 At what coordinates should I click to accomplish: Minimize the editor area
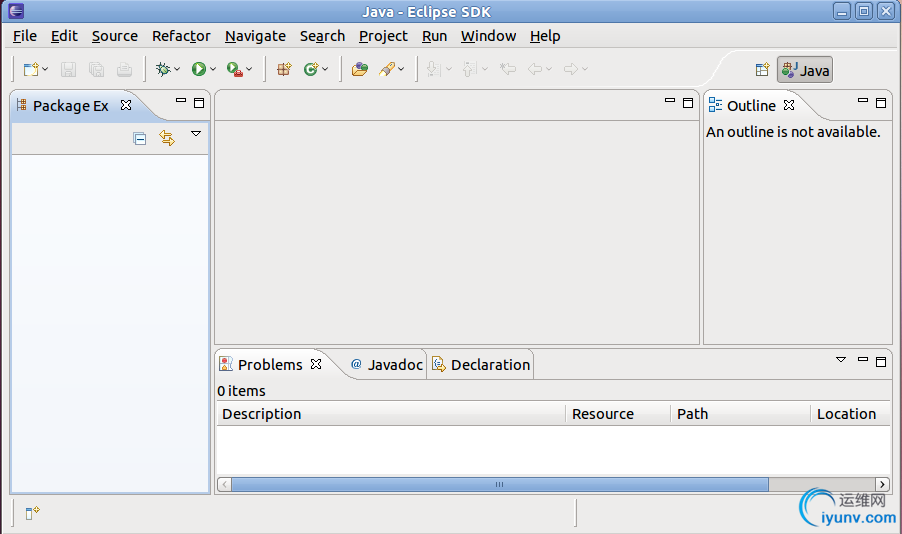pos(670,101)
